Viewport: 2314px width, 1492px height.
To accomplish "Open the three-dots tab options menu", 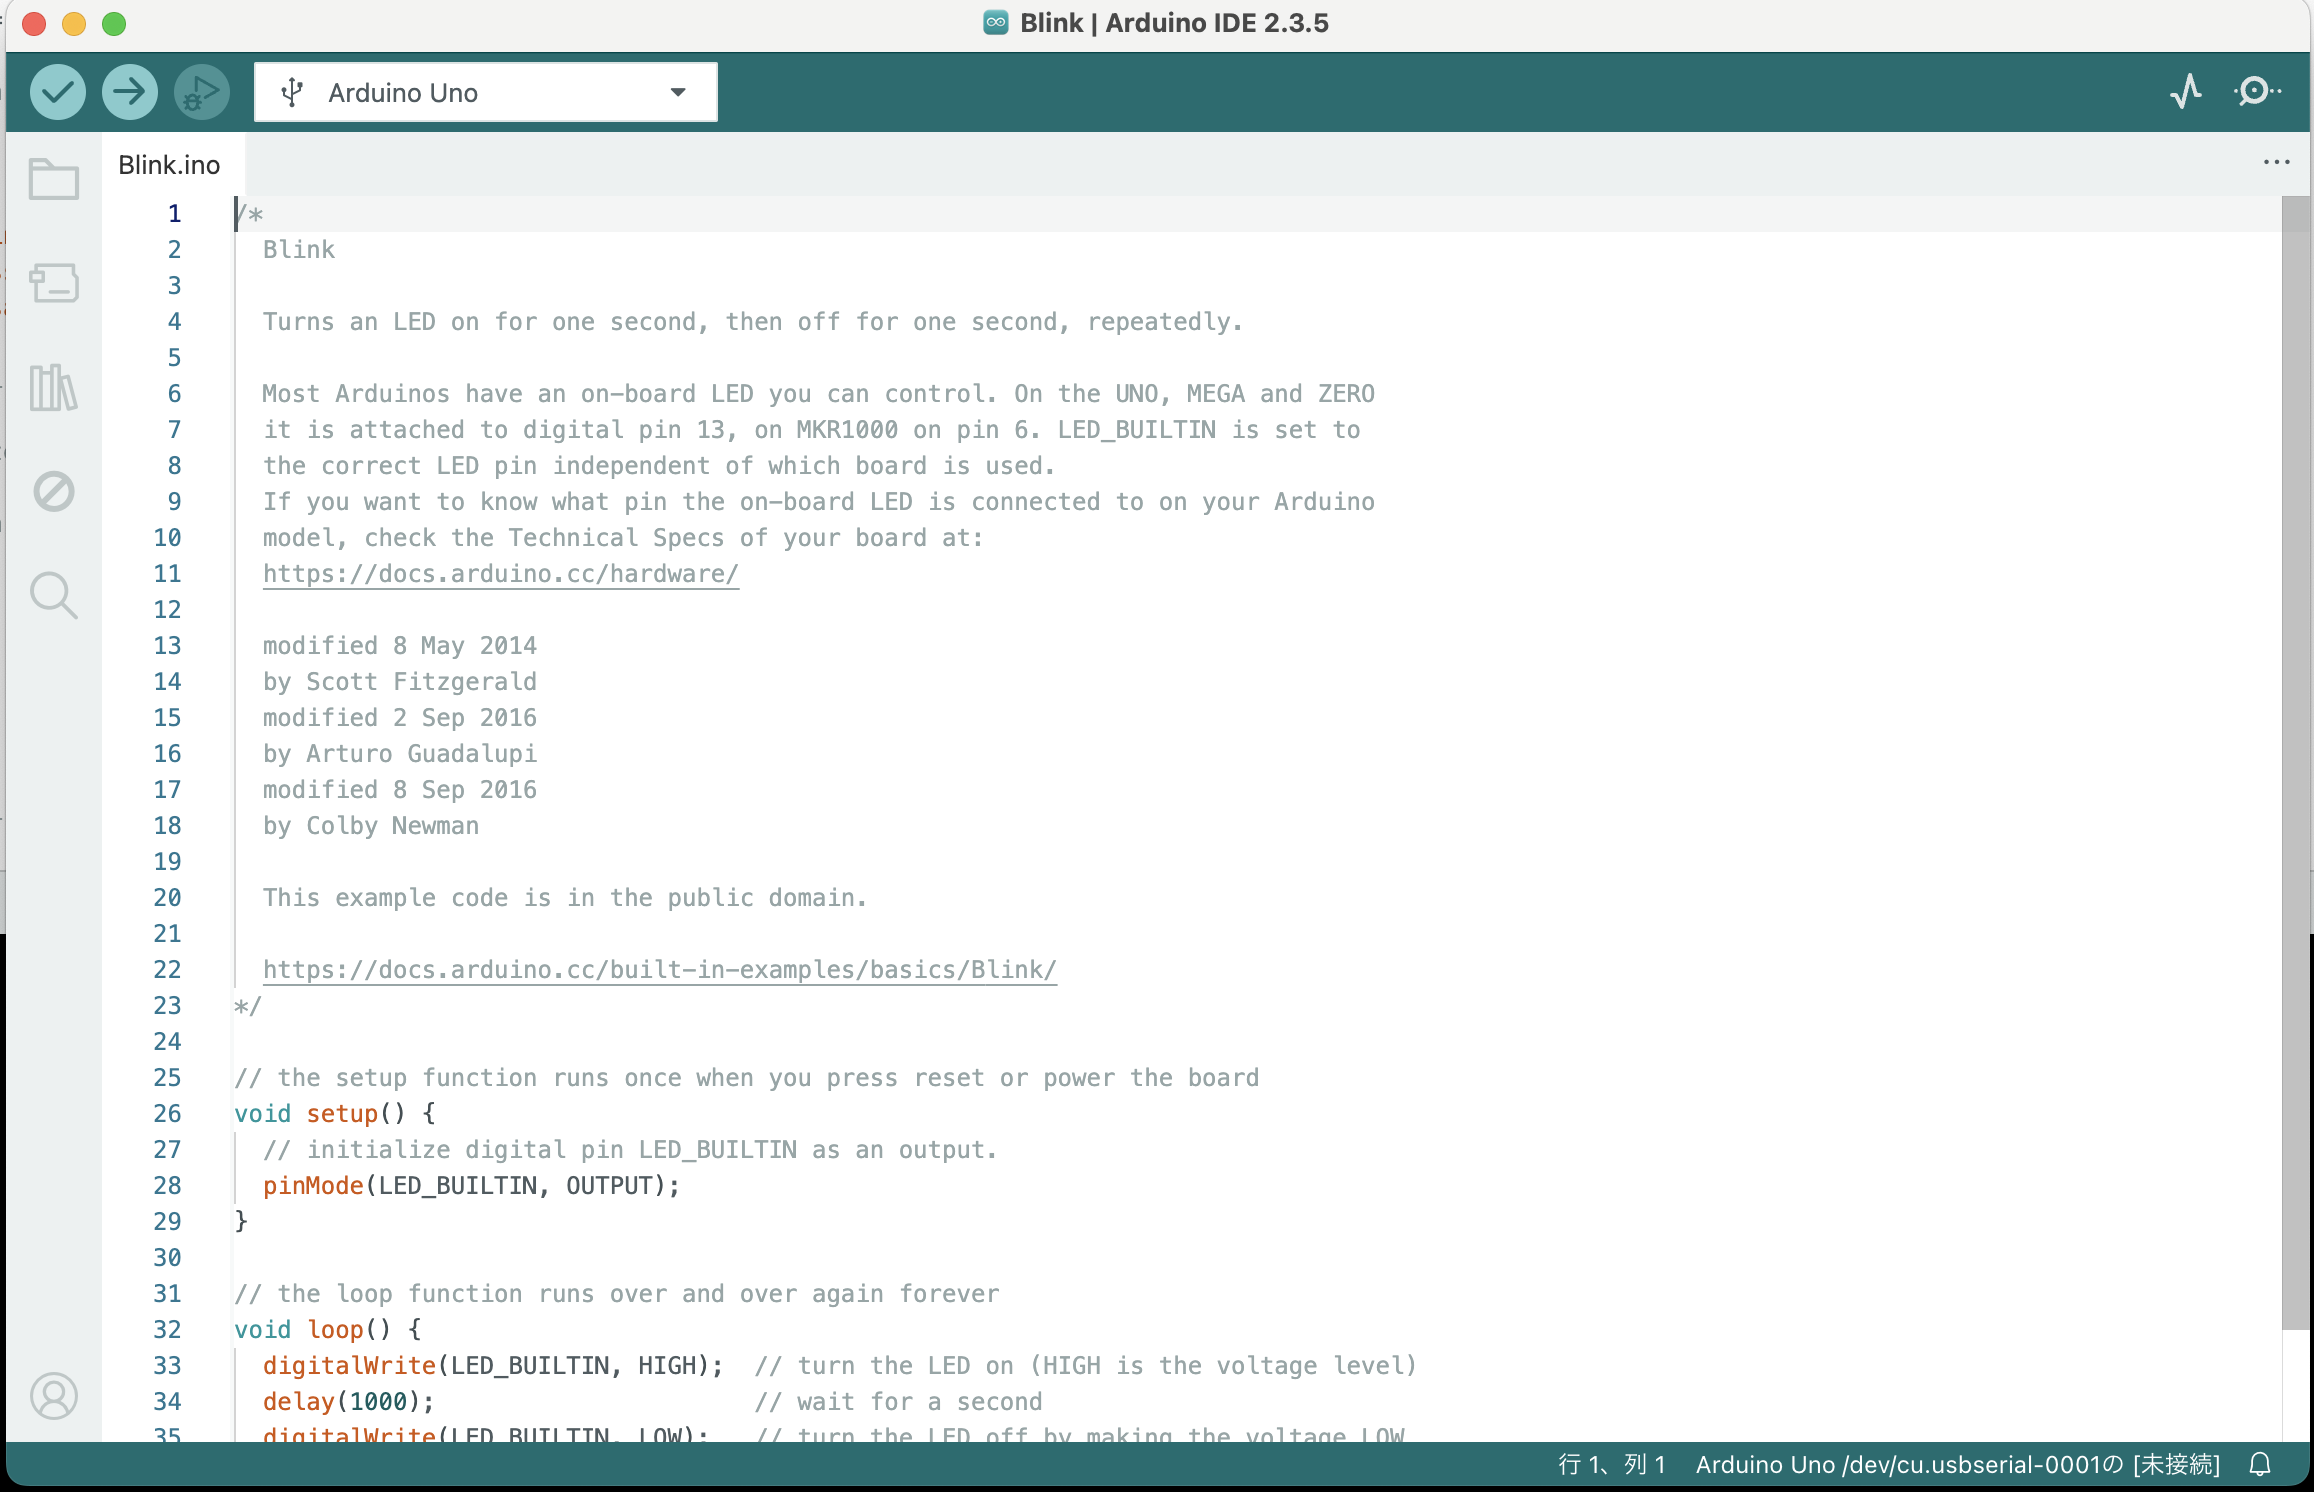I will pos(2276,162).
